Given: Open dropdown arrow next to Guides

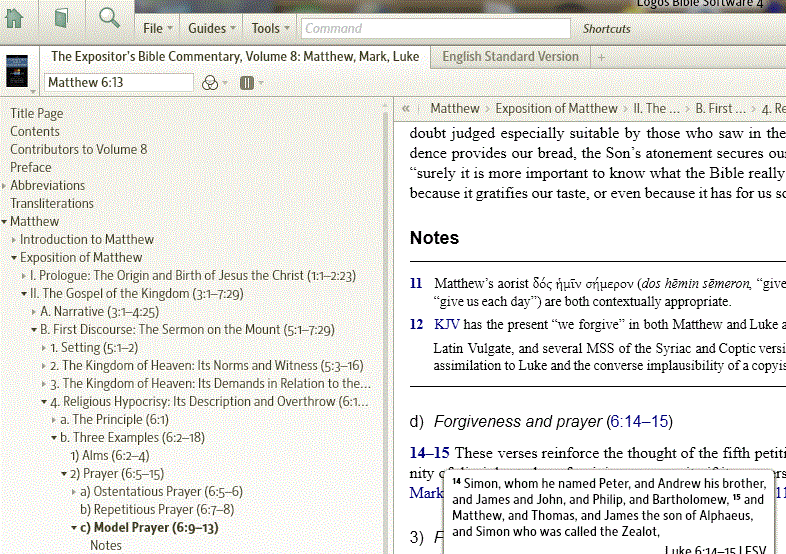Looking at the screenshot, I should tap(233, 29).
